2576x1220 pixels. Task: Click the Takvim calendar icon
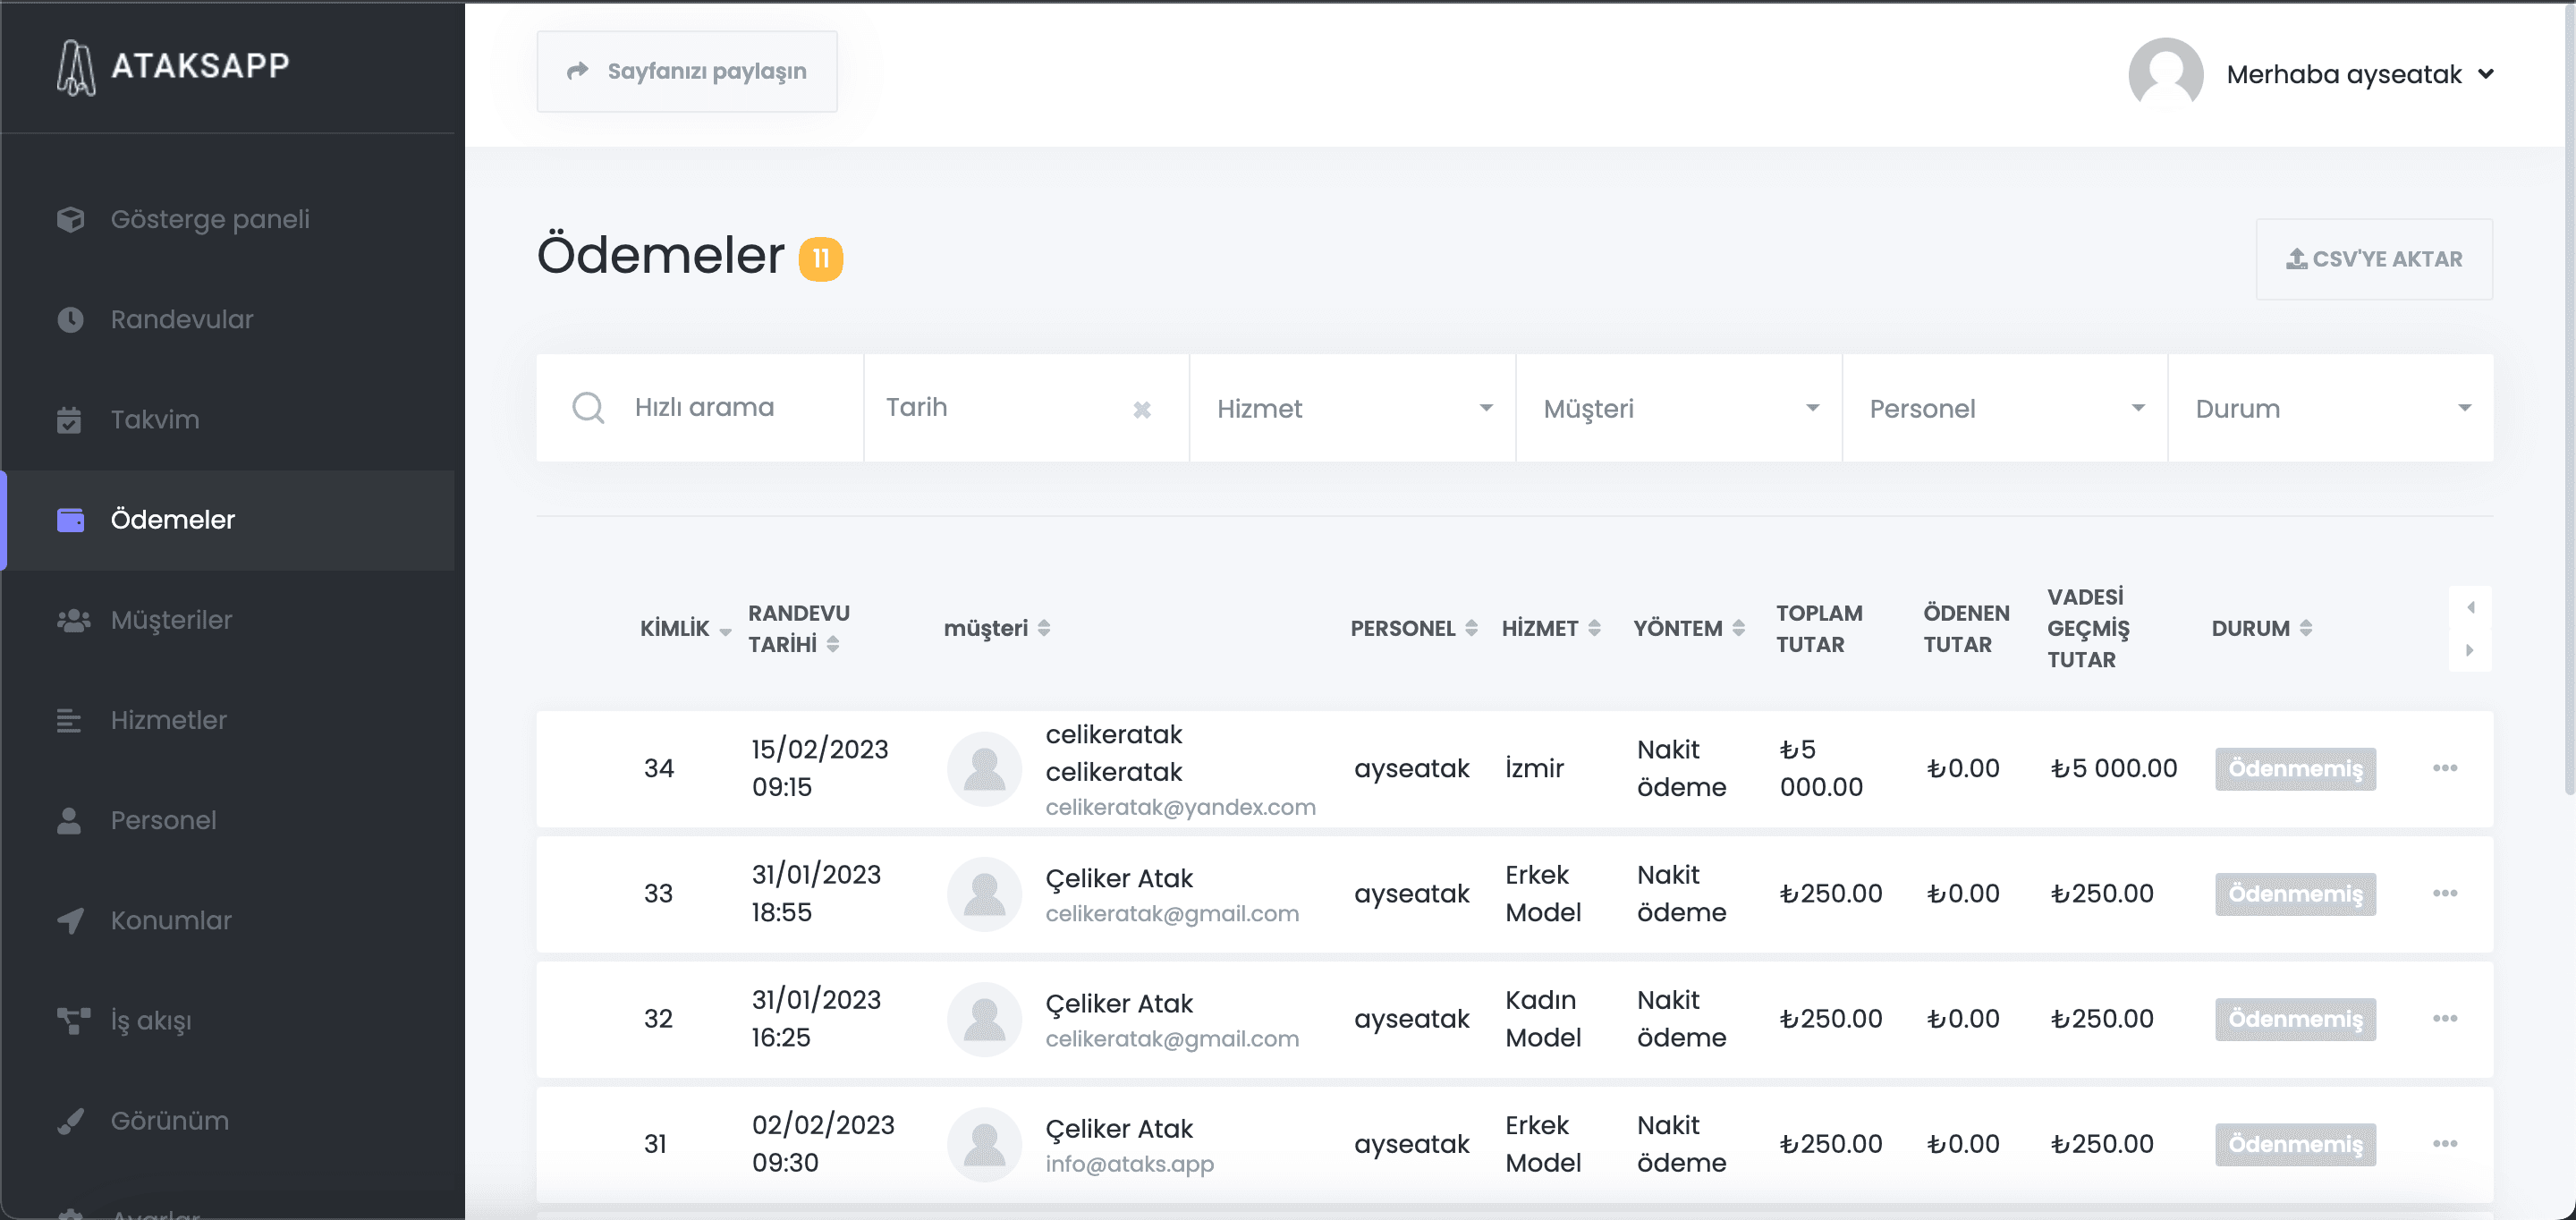coord(69,420)
